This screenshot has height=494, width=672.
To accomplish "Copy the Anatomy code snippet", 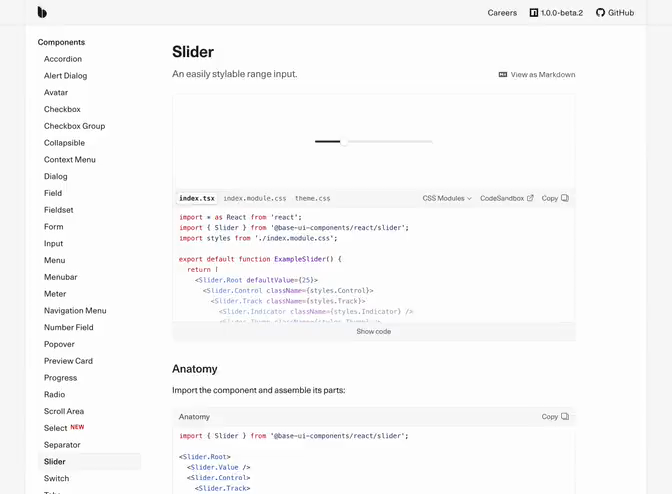I will (555, 416).
